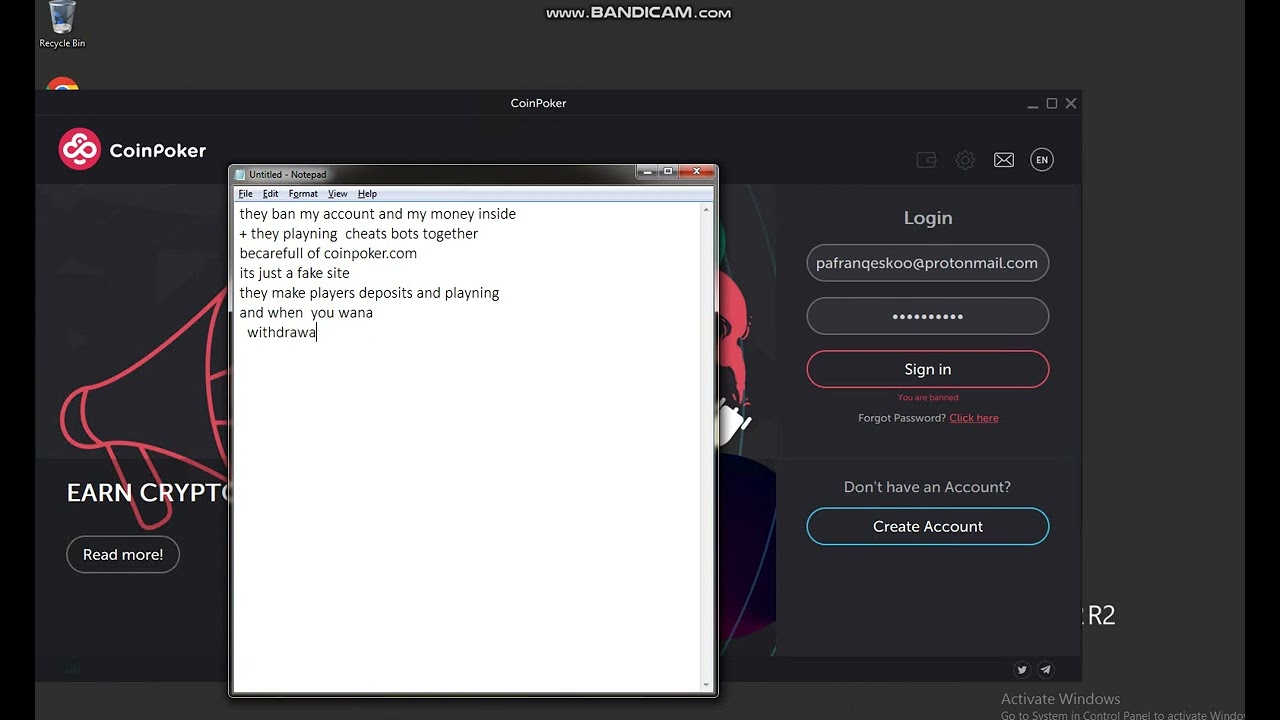
Task: Click the line '+ they playning cheats bots together'
Action: pyautogui.click(x=359, y=234)
